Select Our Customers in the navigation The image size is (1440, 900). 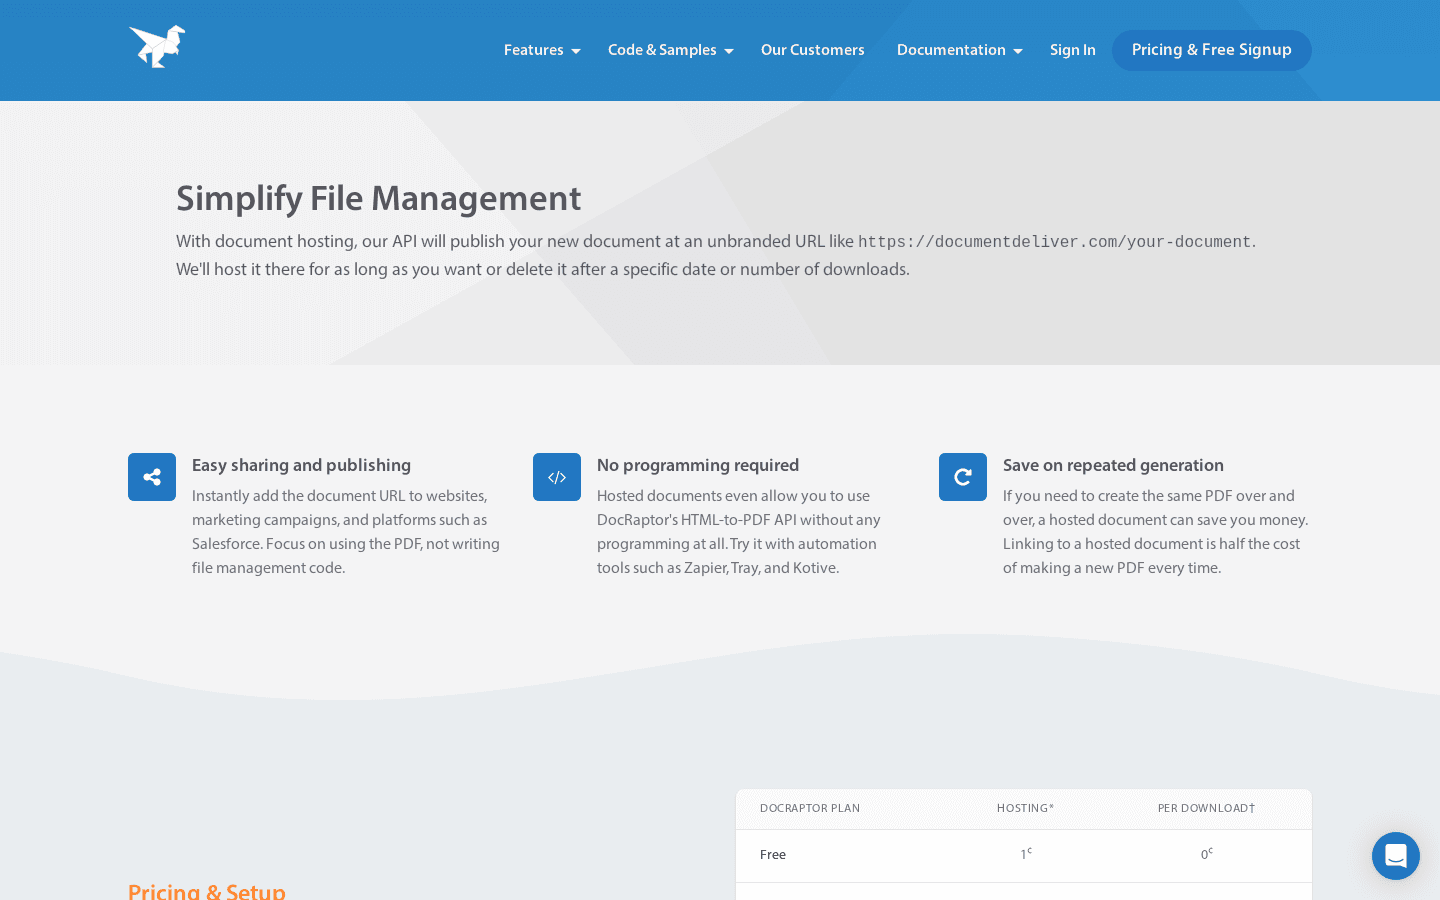tap(812, 50)
